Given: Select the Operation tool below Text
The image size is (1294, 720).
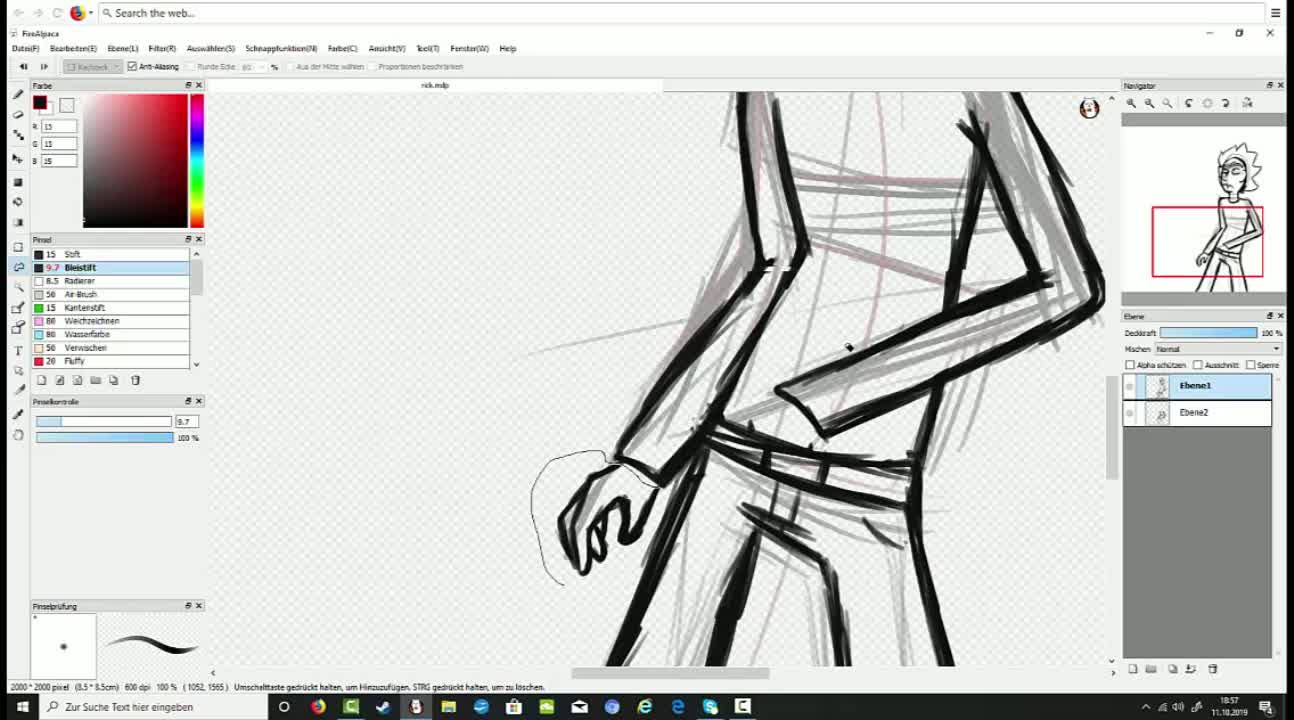Looking at the screenshot, I should pyautogui.click(x=18, y=370).
